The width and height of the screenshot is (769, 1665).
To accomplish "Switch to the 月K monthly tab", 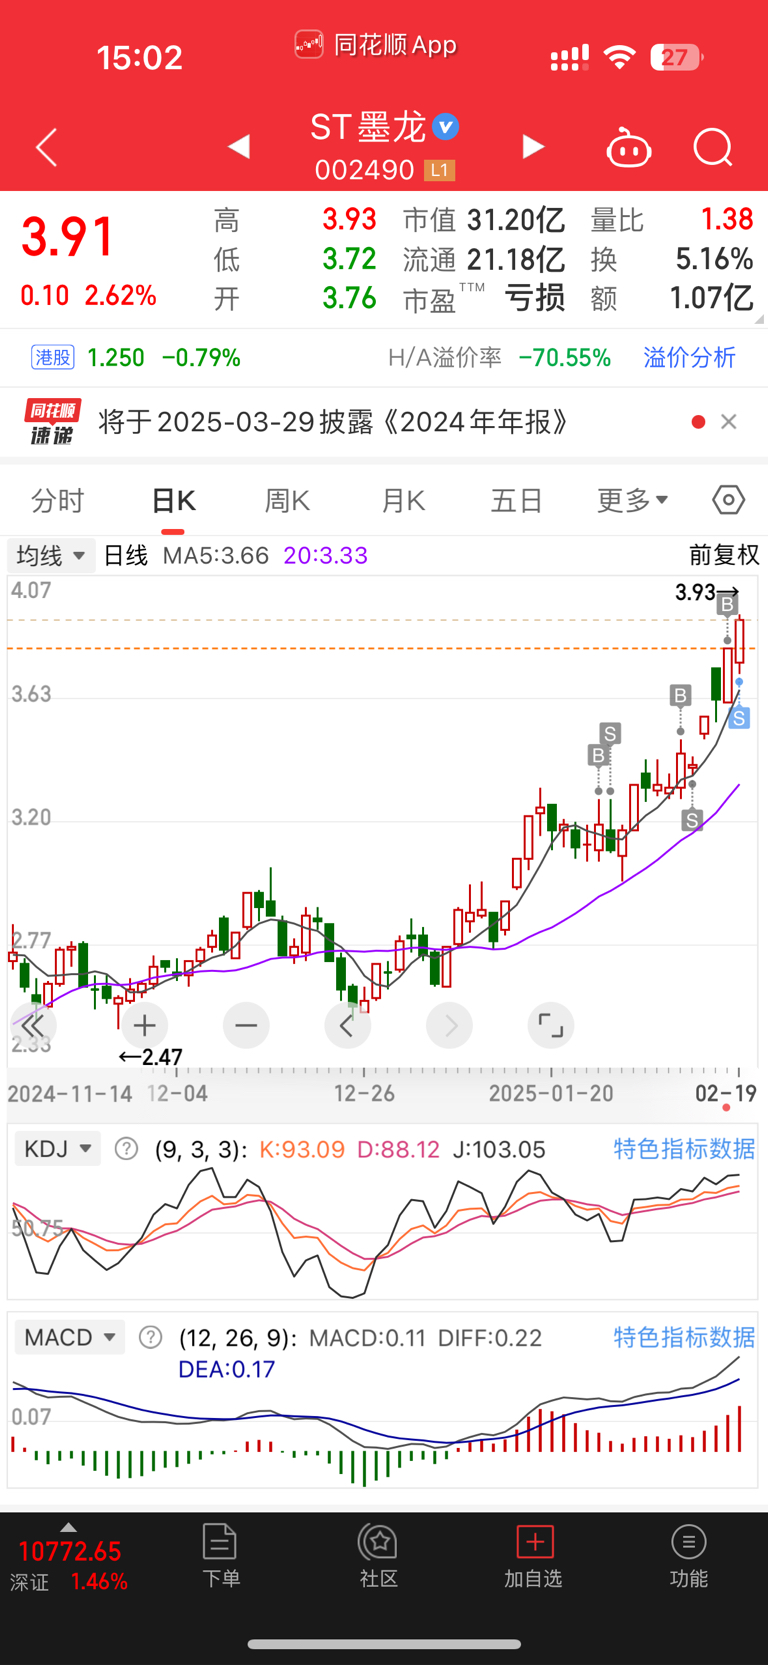I will coord(404,500).
